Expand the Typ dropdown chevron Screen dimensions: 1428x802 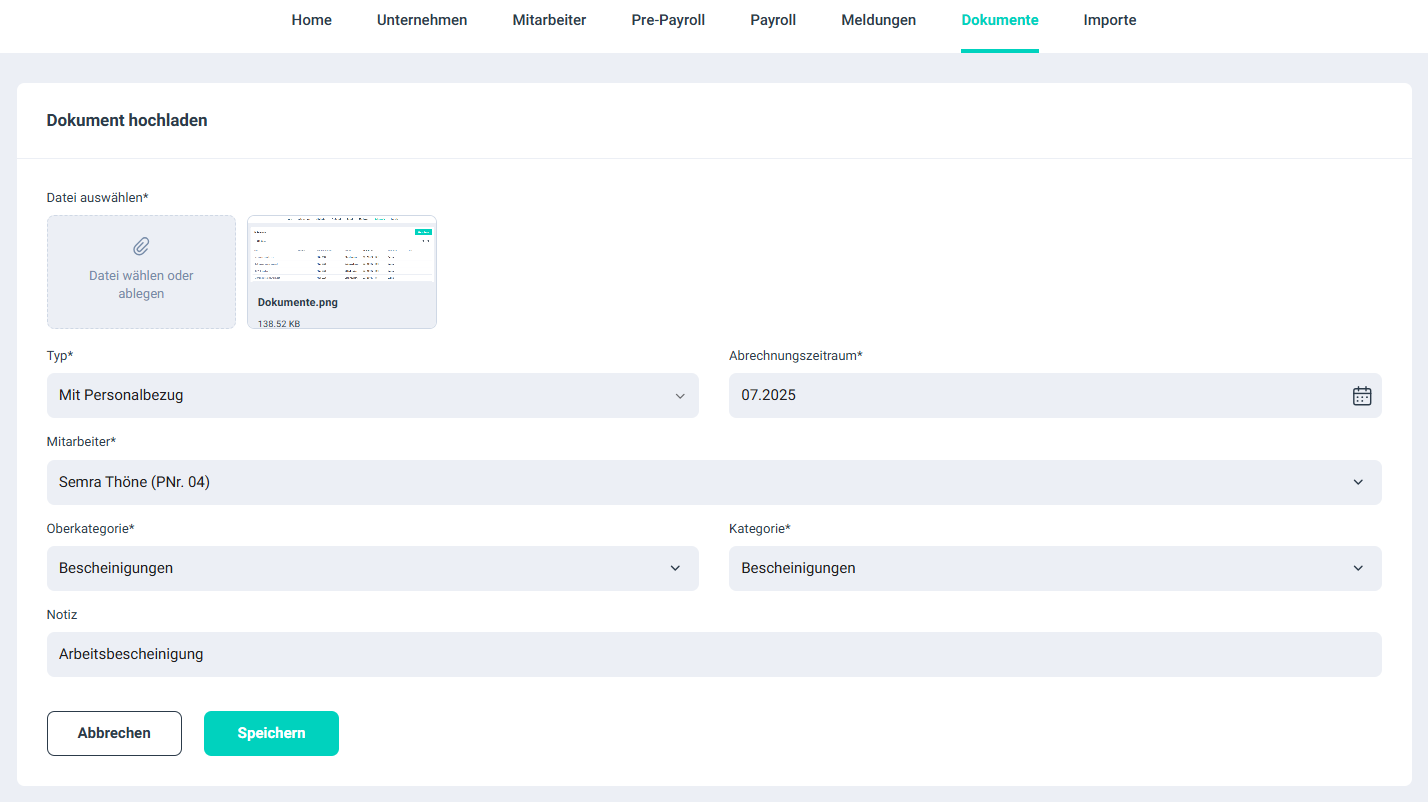[680, 396]
